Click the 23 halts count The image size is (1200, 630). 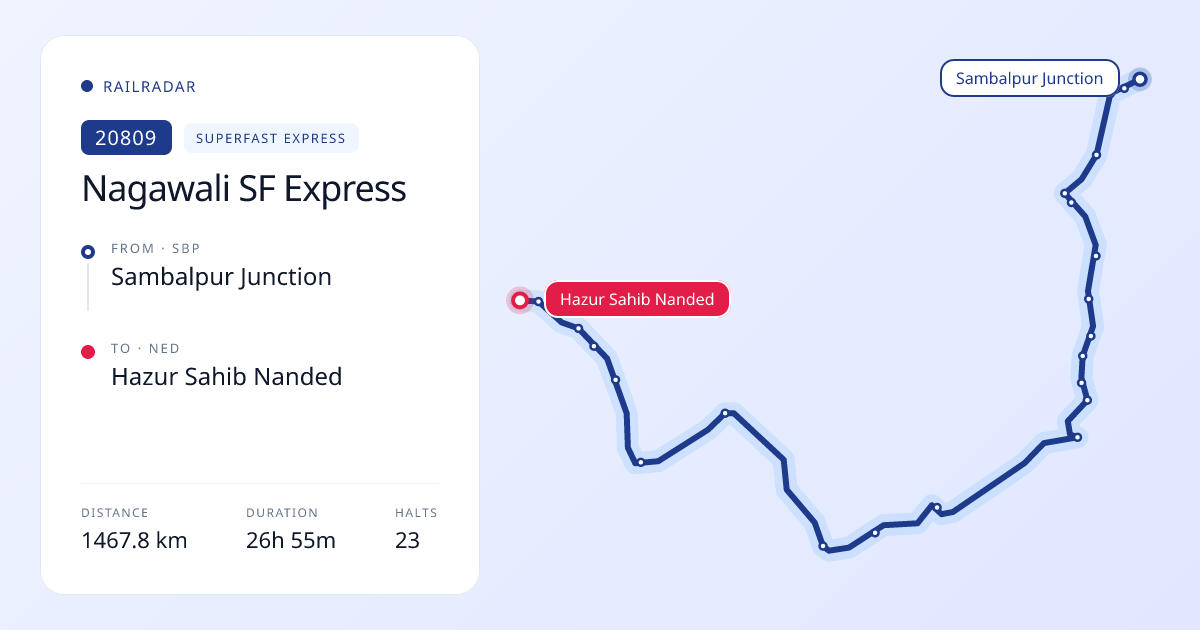point(407,541)
